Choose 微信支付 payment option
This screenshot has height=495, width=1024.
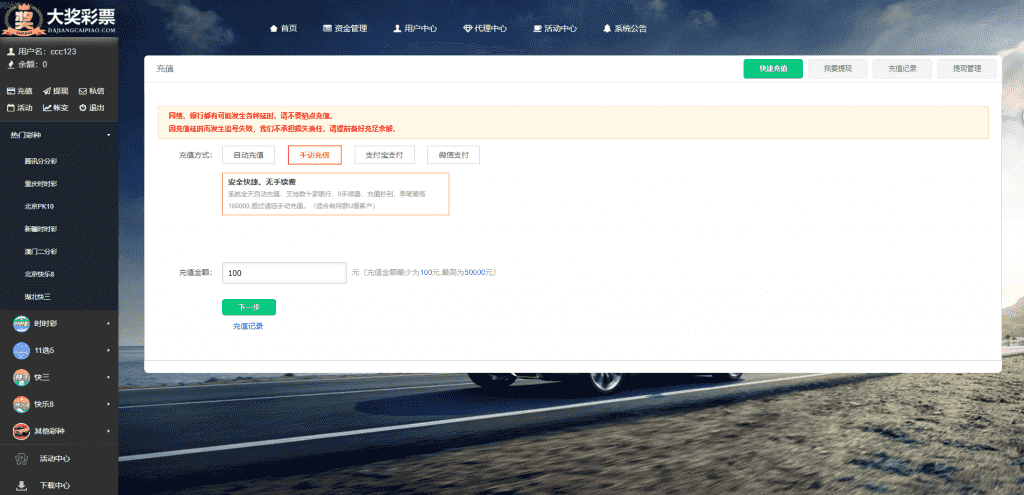point(454,155)
